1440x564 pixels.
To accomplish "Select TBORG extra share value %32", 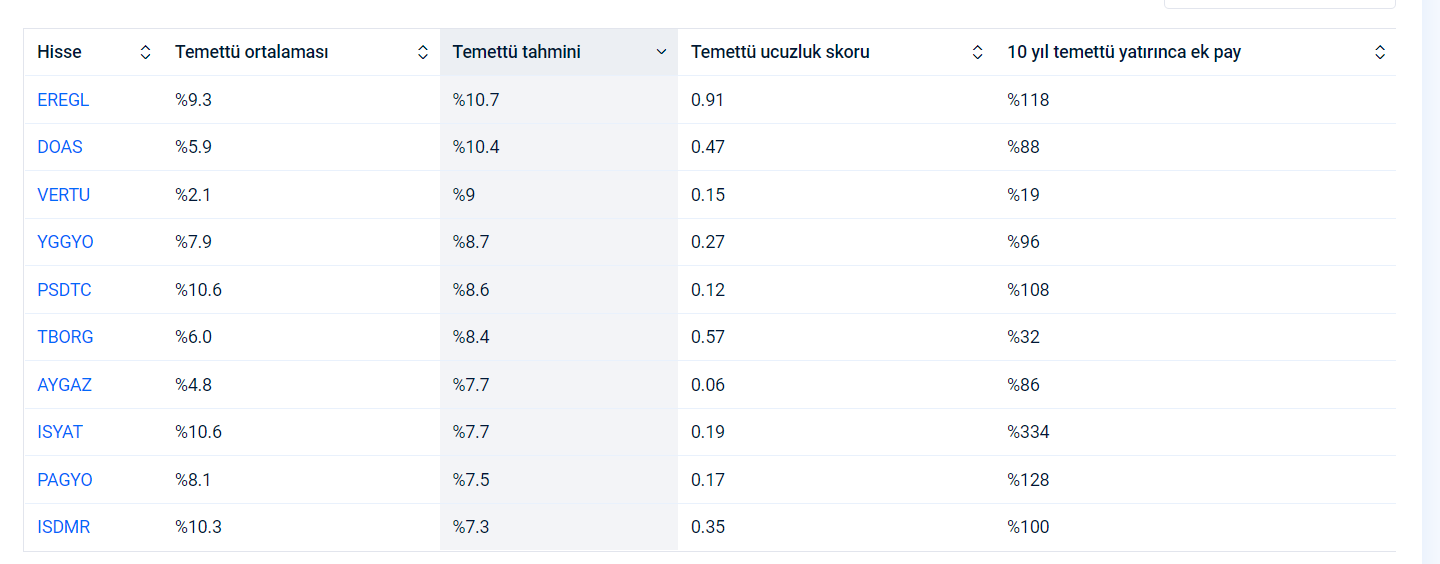I will [1024, 337].
